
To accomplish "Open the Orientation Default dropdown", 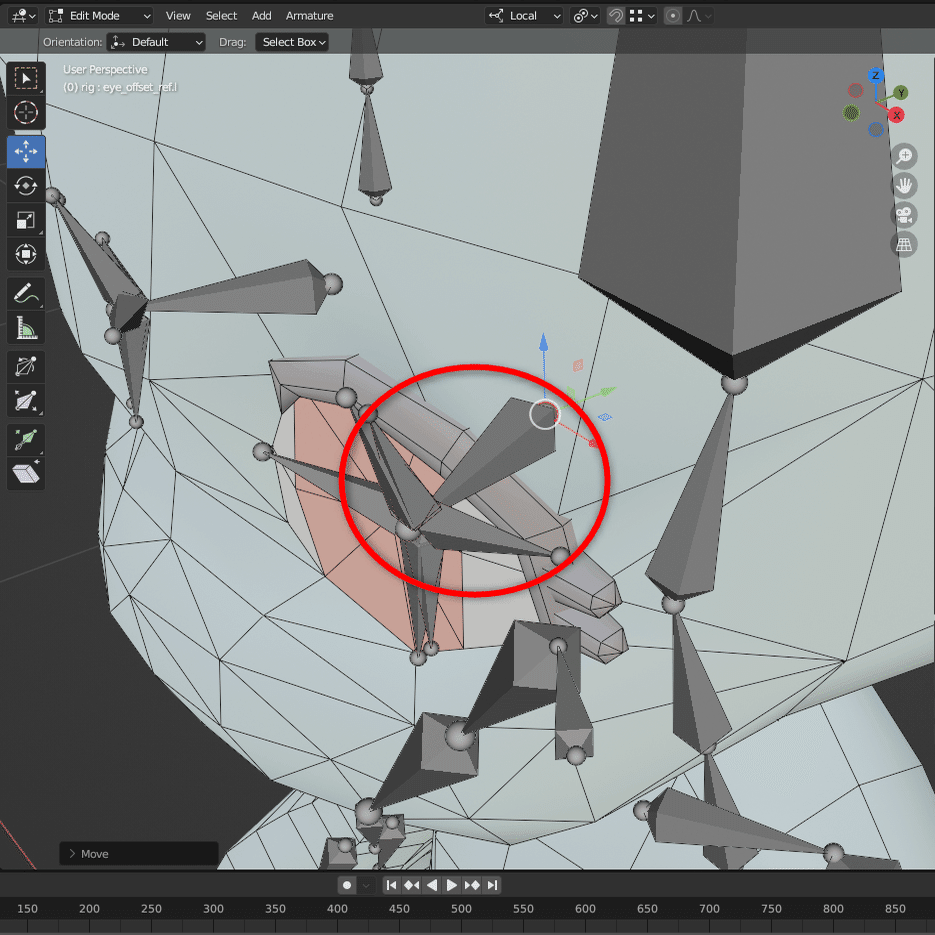I will (x=156, y=42).
